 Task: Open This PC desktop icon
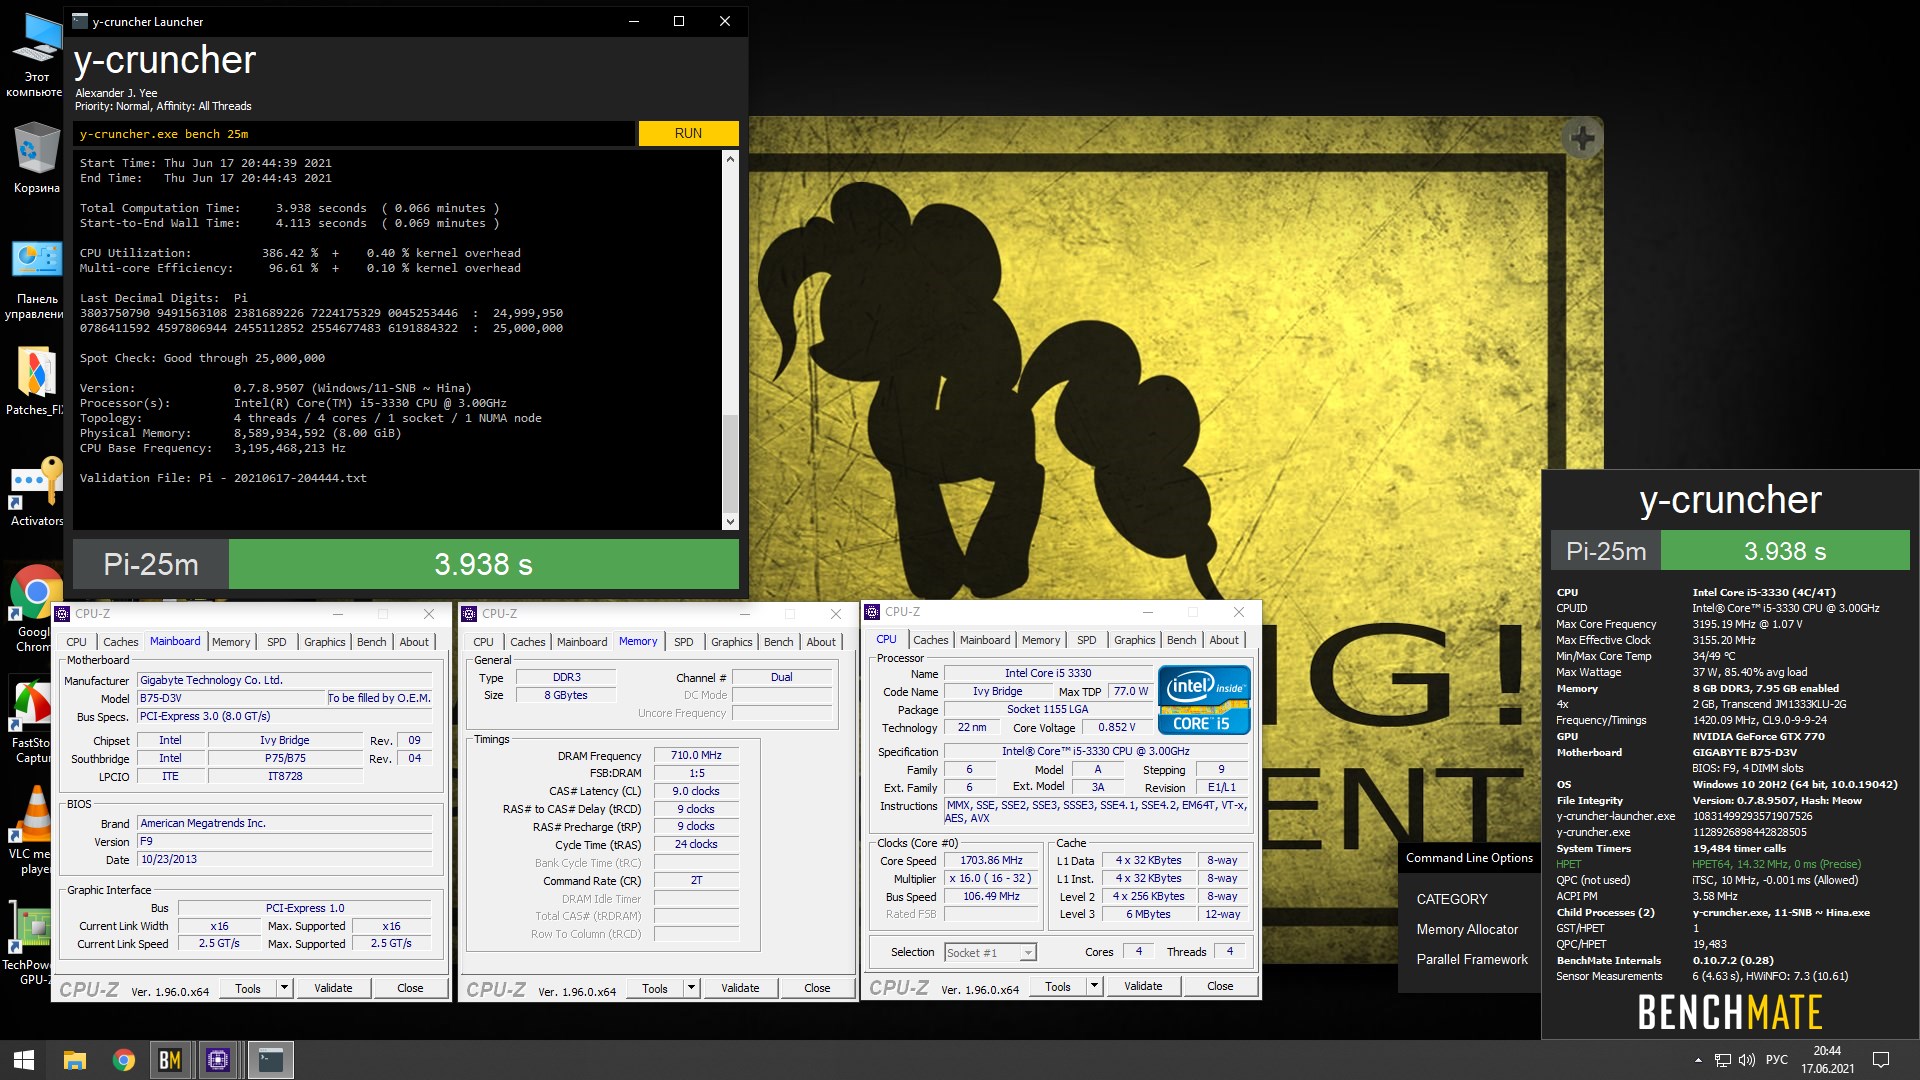point(36,54)
